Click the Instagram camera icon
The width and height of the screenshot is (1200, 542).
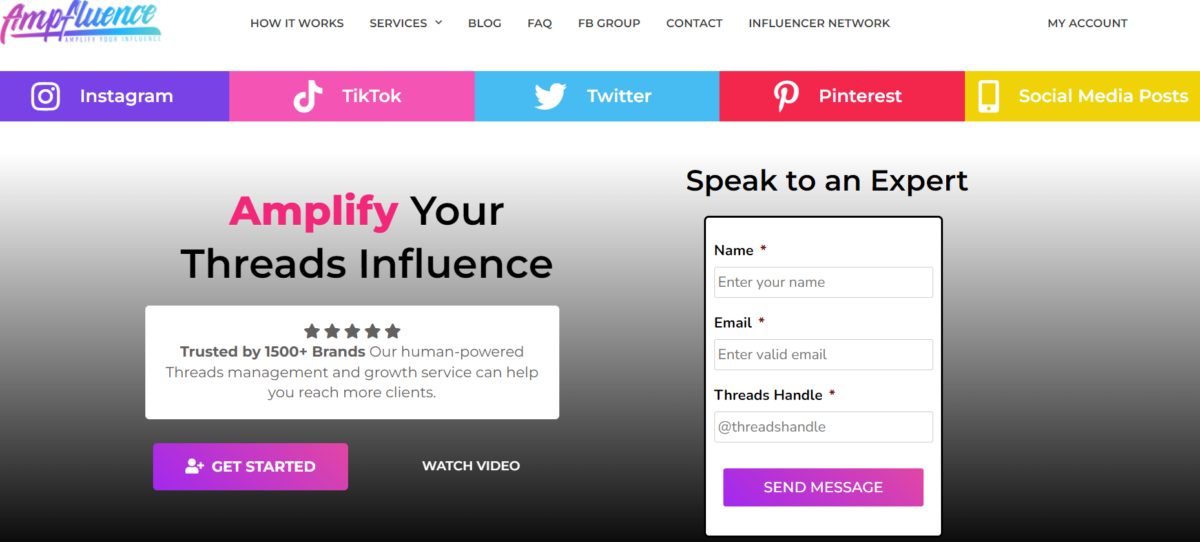coord(46,96)
